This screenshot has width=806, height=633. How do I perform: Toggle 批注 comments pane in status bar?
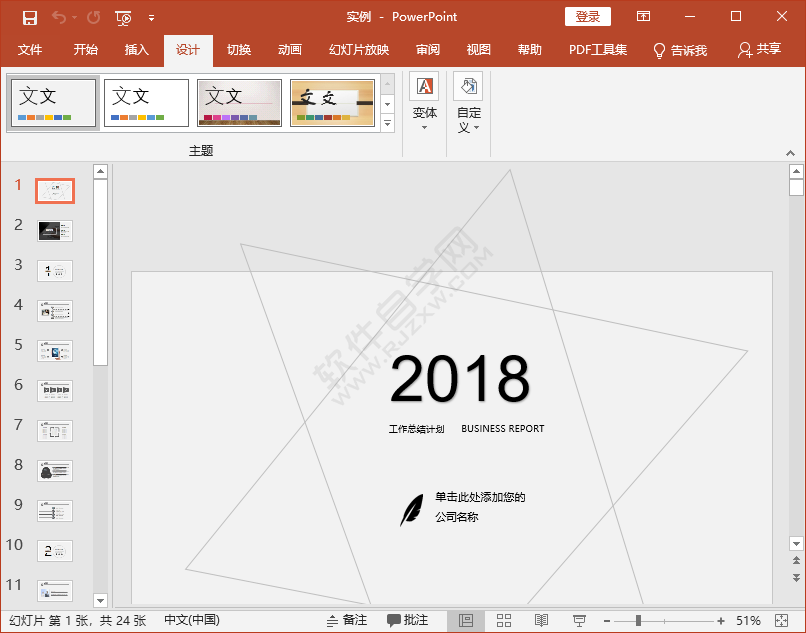(407, 621)
